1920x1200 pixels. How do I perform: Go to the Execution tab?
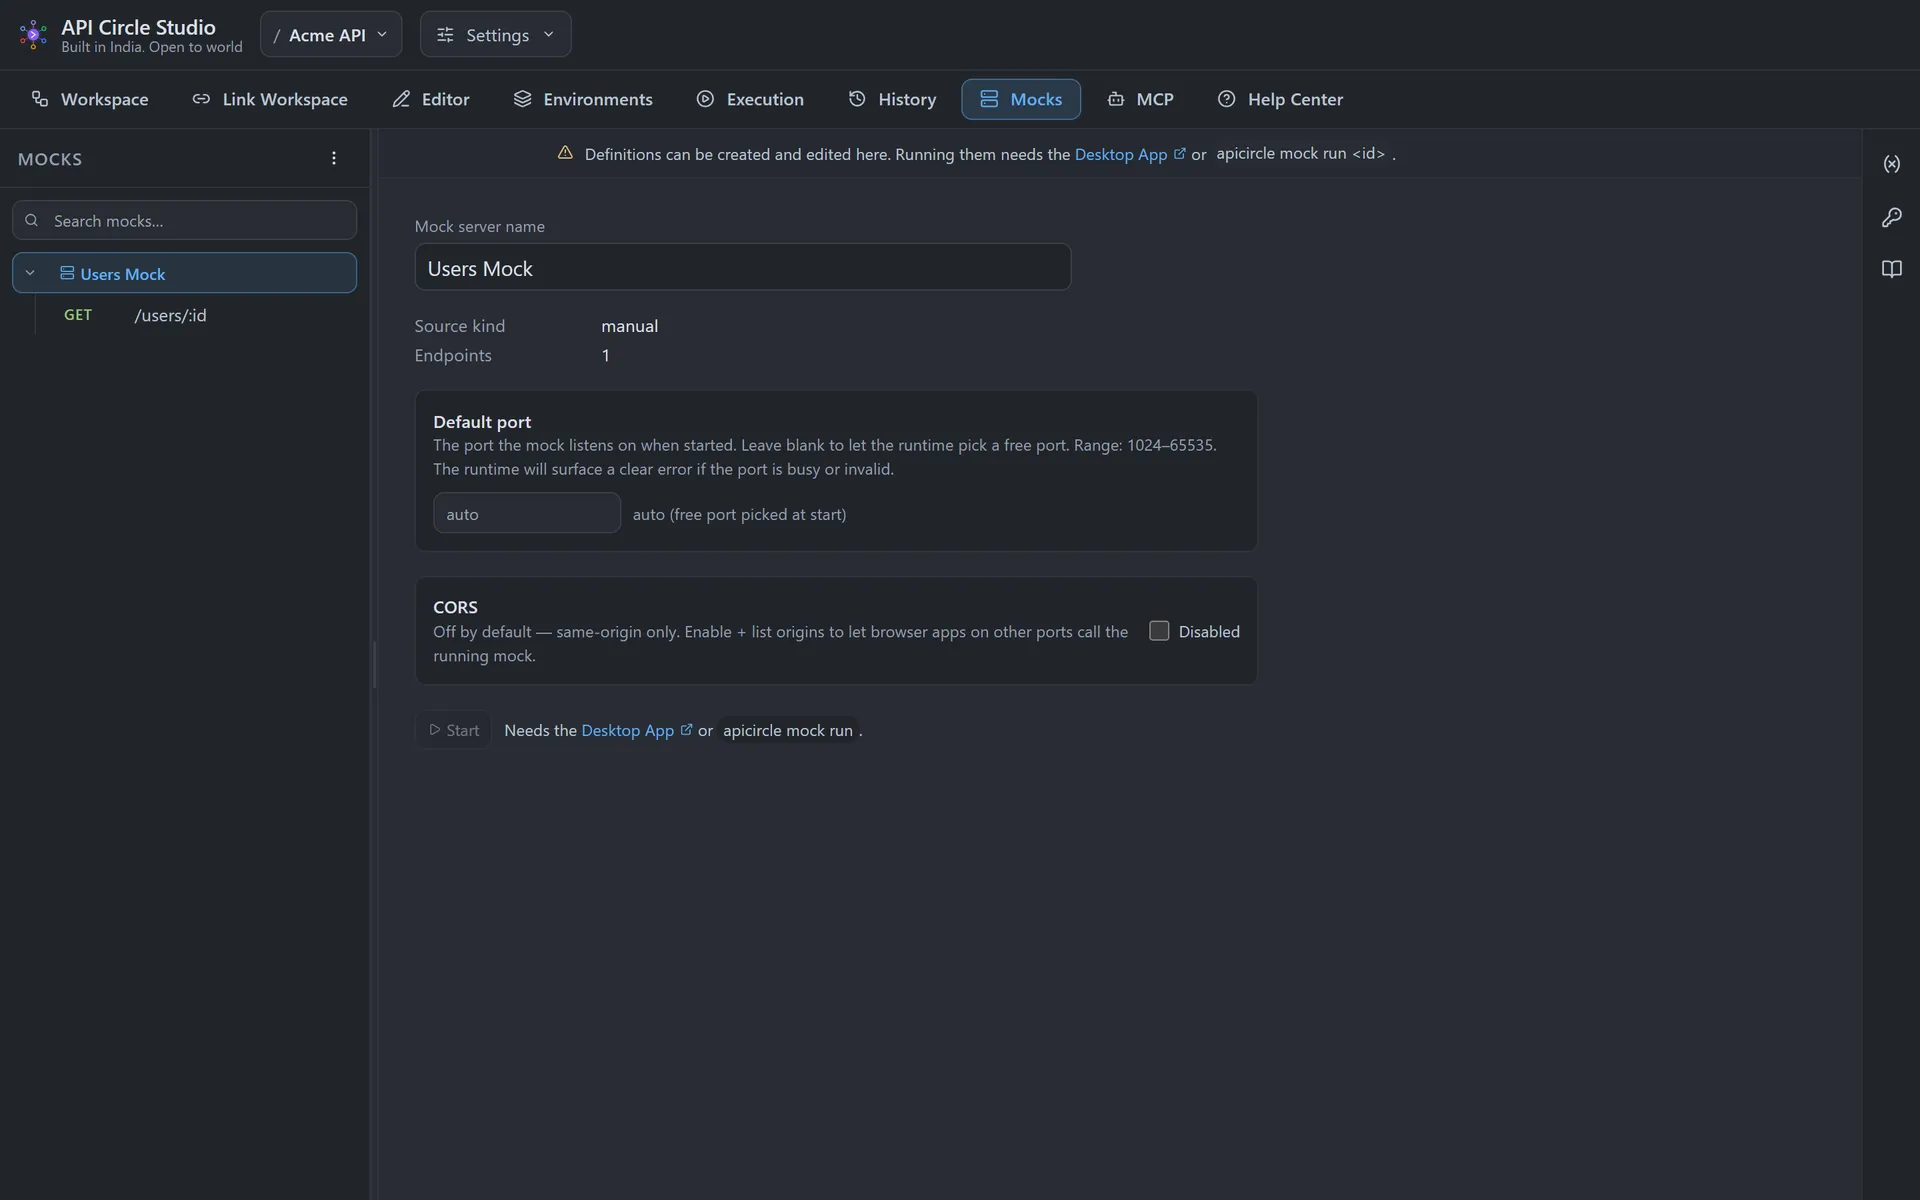750,99
